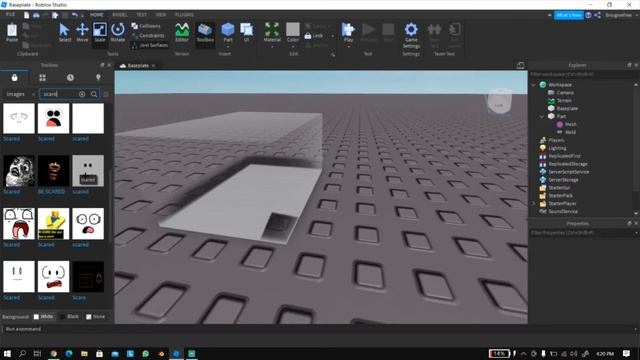Open the Play mode dropdown arrow
Screen dimensions: 640x360
pyautogui.click(x=348, y=47)
